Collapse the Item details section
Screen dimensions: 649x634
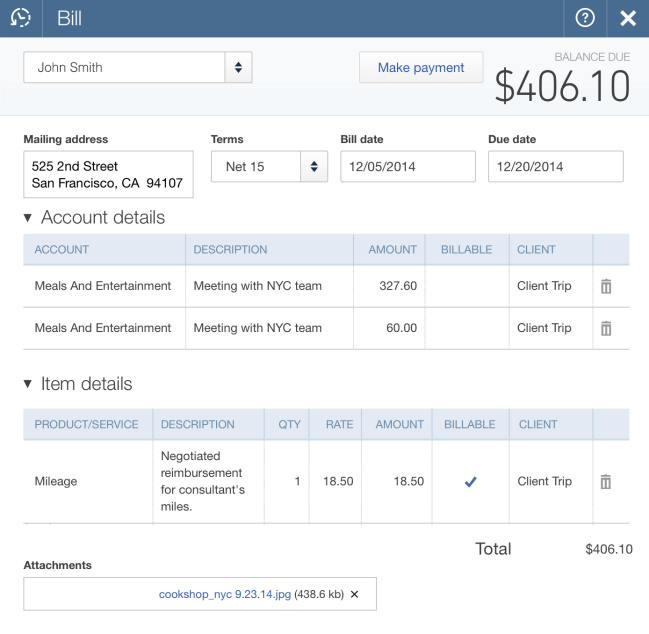pyautogui.click(x=28, y=384)
